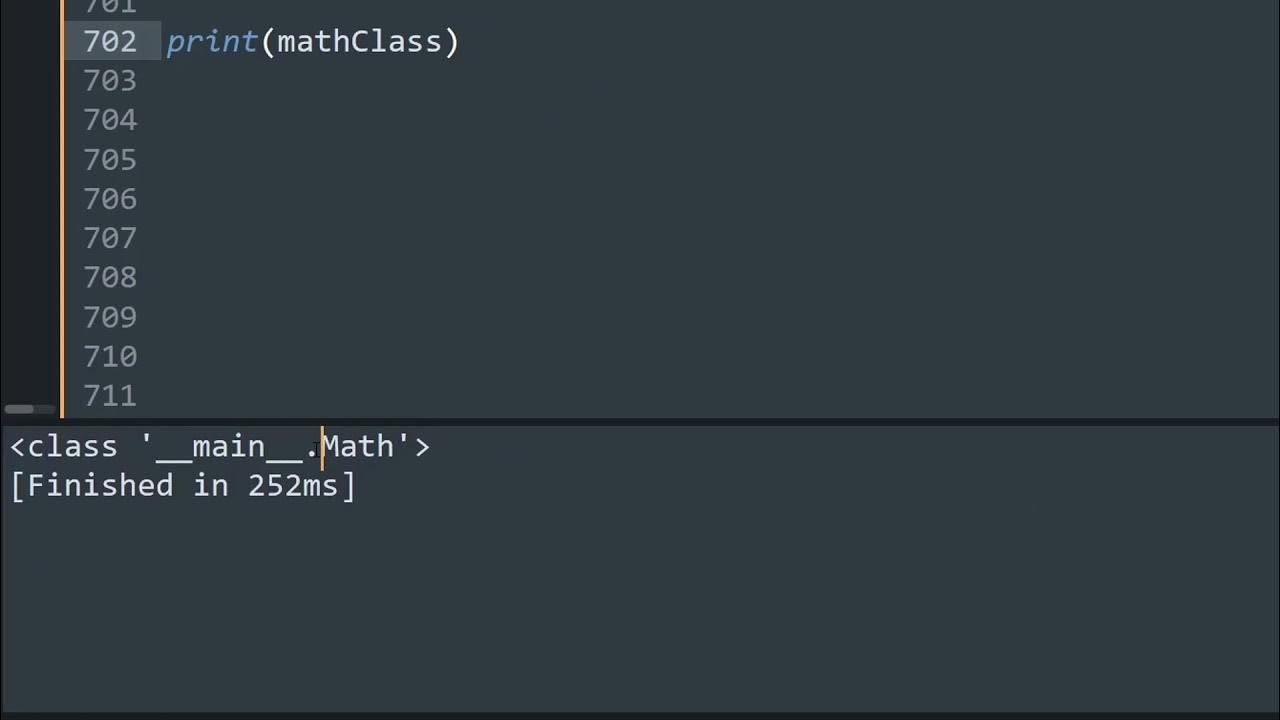Click gutter line number 706

click(110, 198)
